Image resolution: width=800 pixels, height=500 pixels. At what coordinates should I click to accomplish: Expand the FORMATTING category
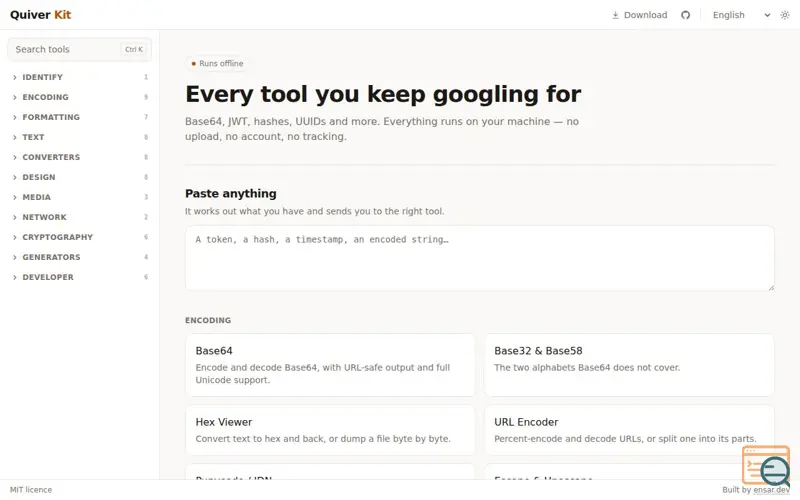pos(80,117)
